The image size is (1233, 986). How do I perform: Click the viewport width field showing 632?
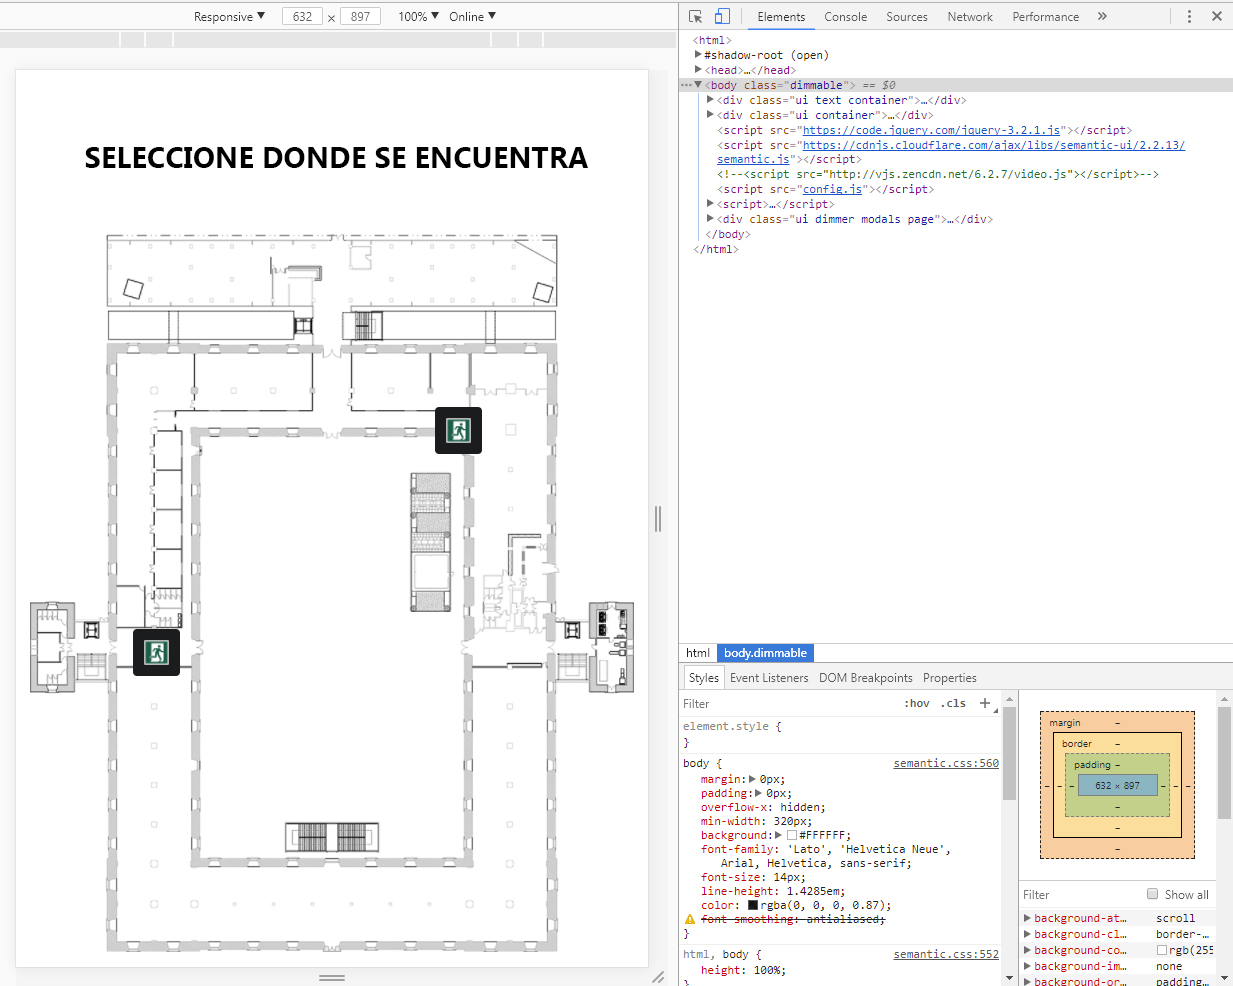tap(302, 16)
